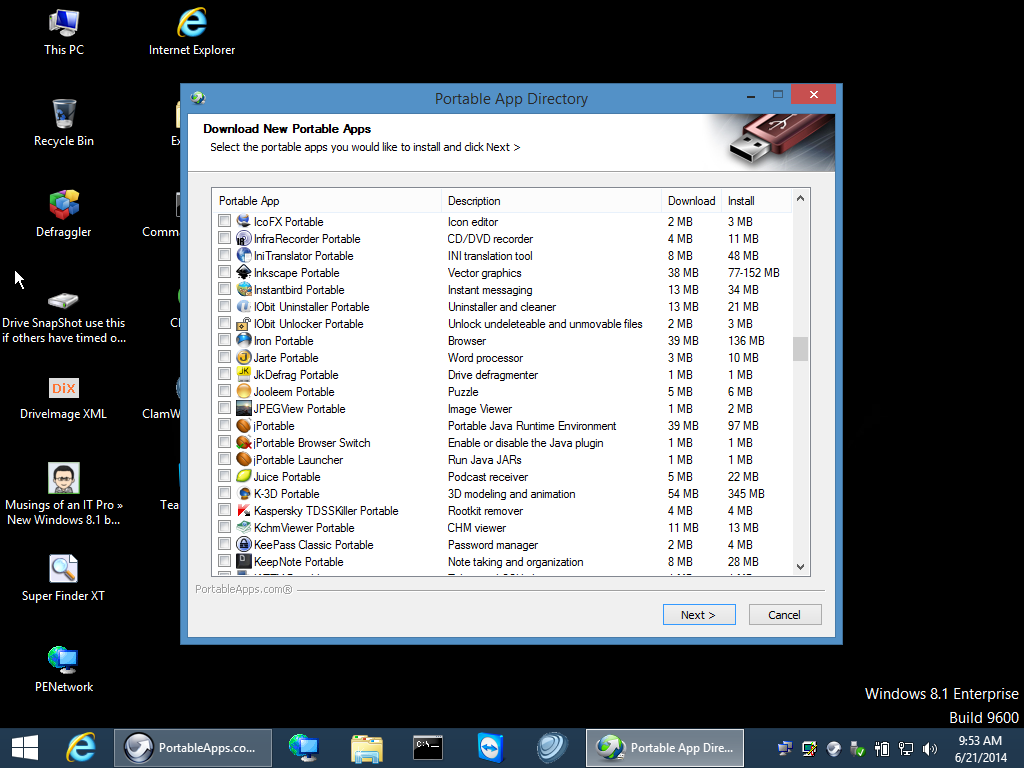
Task: Select the jPortable Launcher checkbox
Action: 225,458
